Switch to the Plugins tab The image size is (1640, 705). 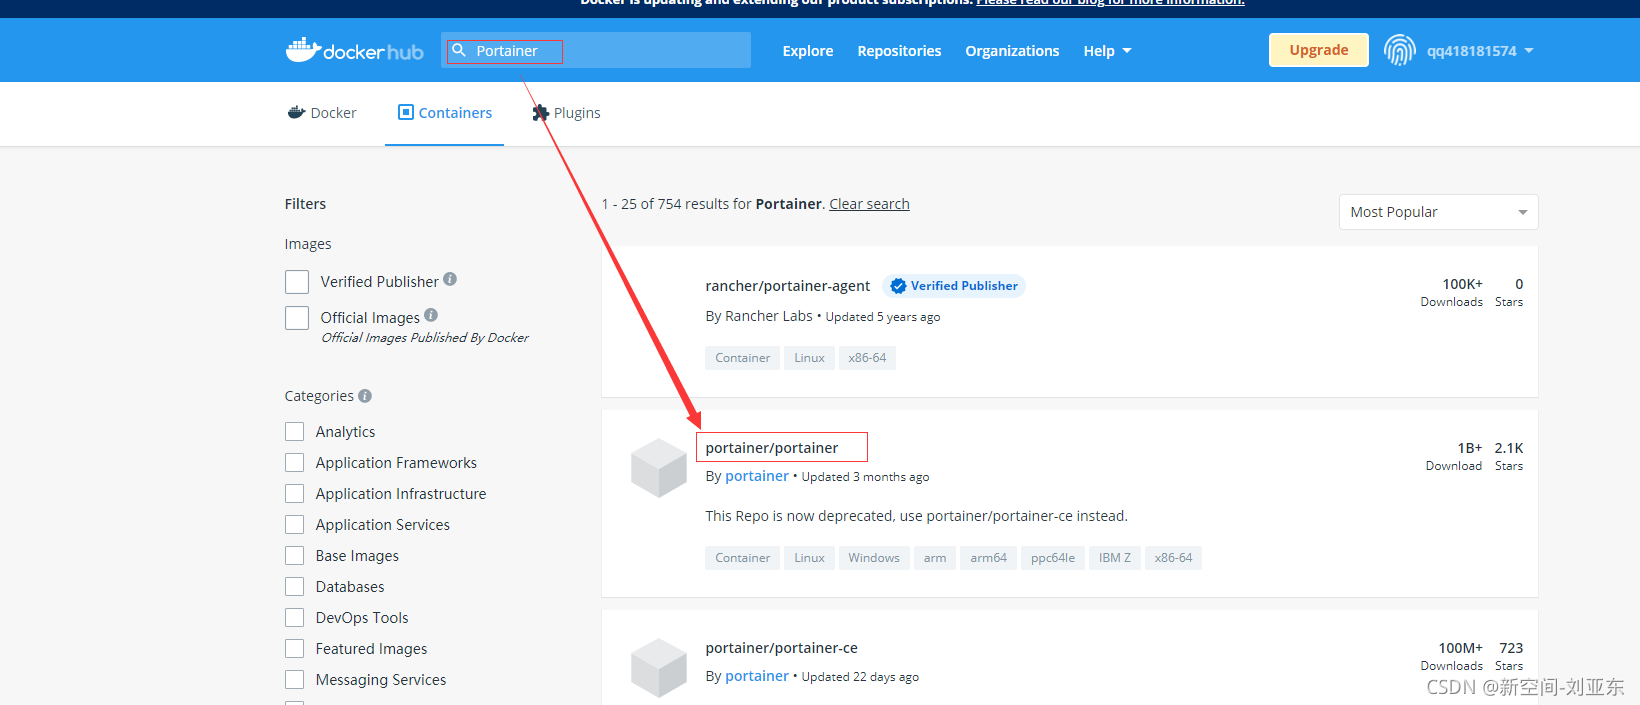[566, 113]
